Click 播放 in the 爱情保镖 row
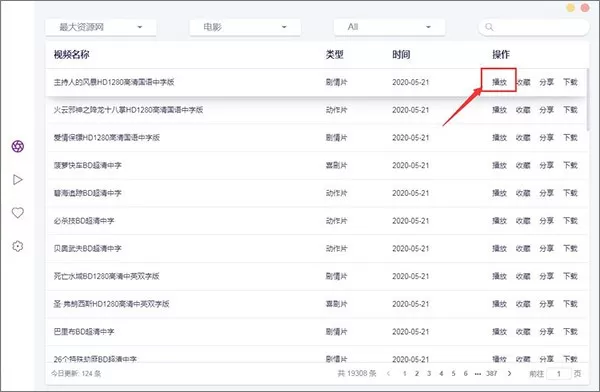 (499, 137)
